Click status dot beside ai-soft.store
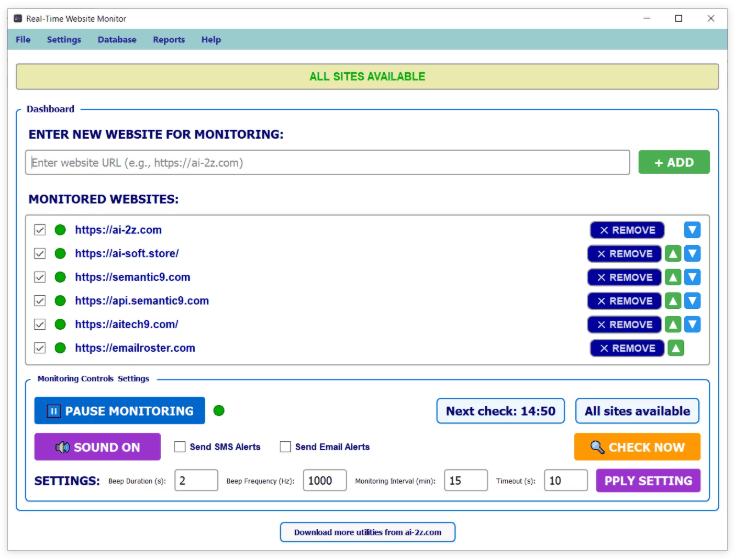Image resolution: width=736 pixels, height=560 pixels. click(x=60, y=253)
